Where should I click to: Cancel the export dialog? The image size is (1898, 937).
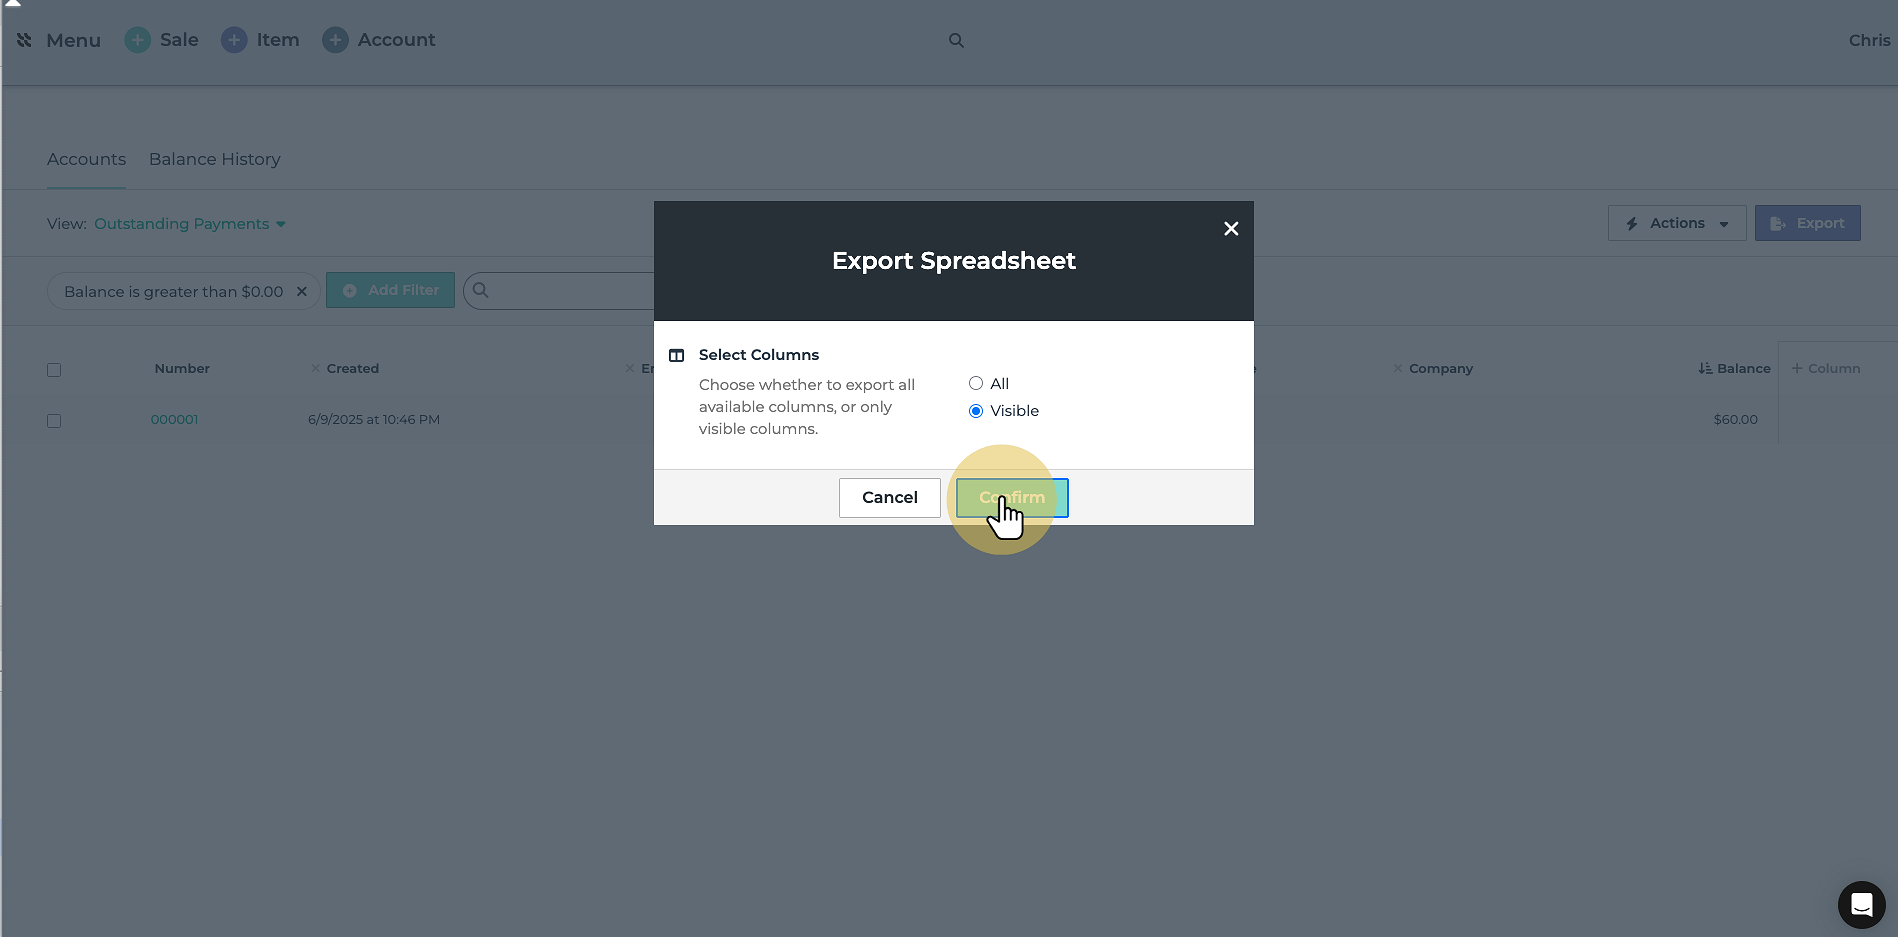click(x=890, y=498)
